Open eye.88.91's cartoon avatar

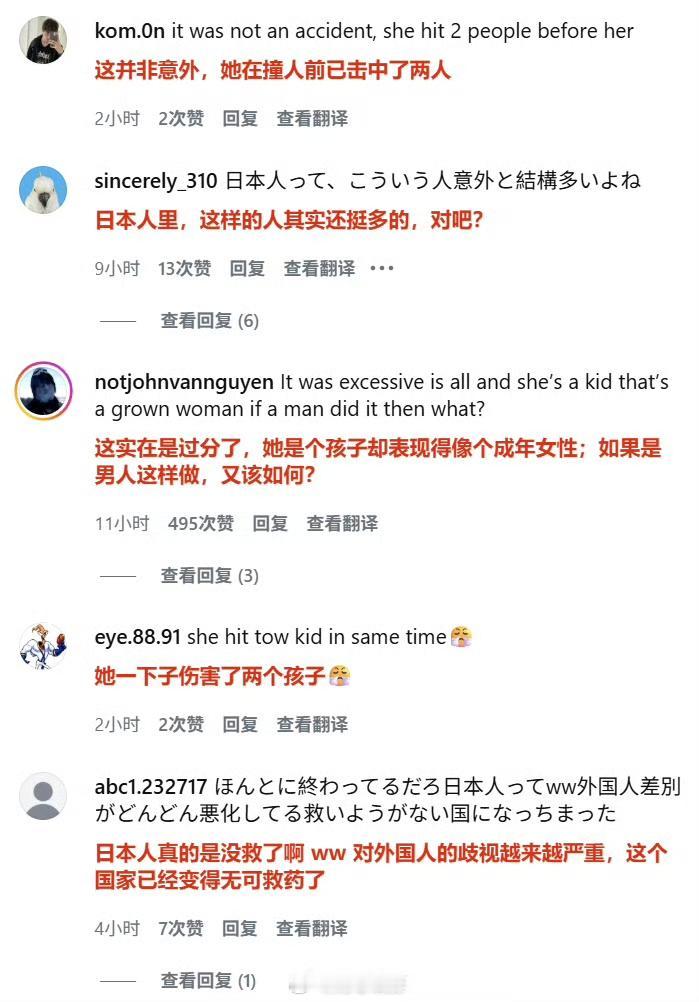[x=43, y=647]
